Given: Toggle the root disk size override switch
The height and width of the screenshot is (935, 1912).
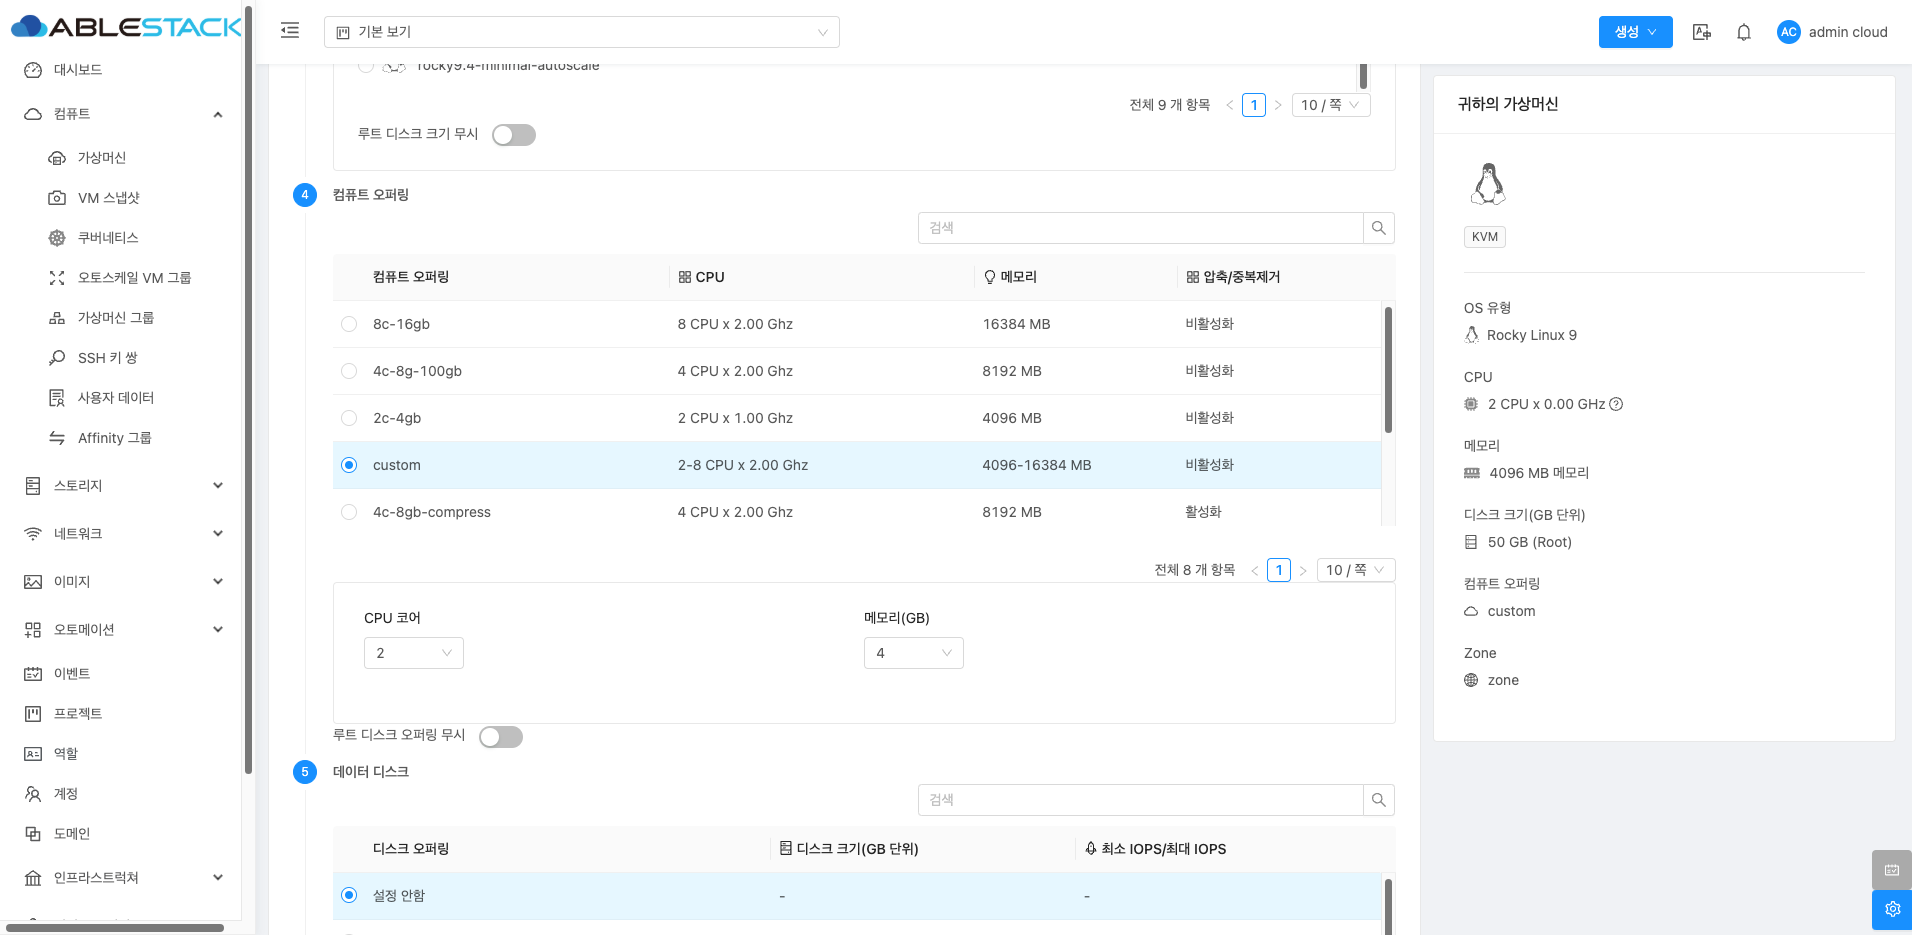Looking at the screenshot, I should pyautogui.click(x=514, y=135).
